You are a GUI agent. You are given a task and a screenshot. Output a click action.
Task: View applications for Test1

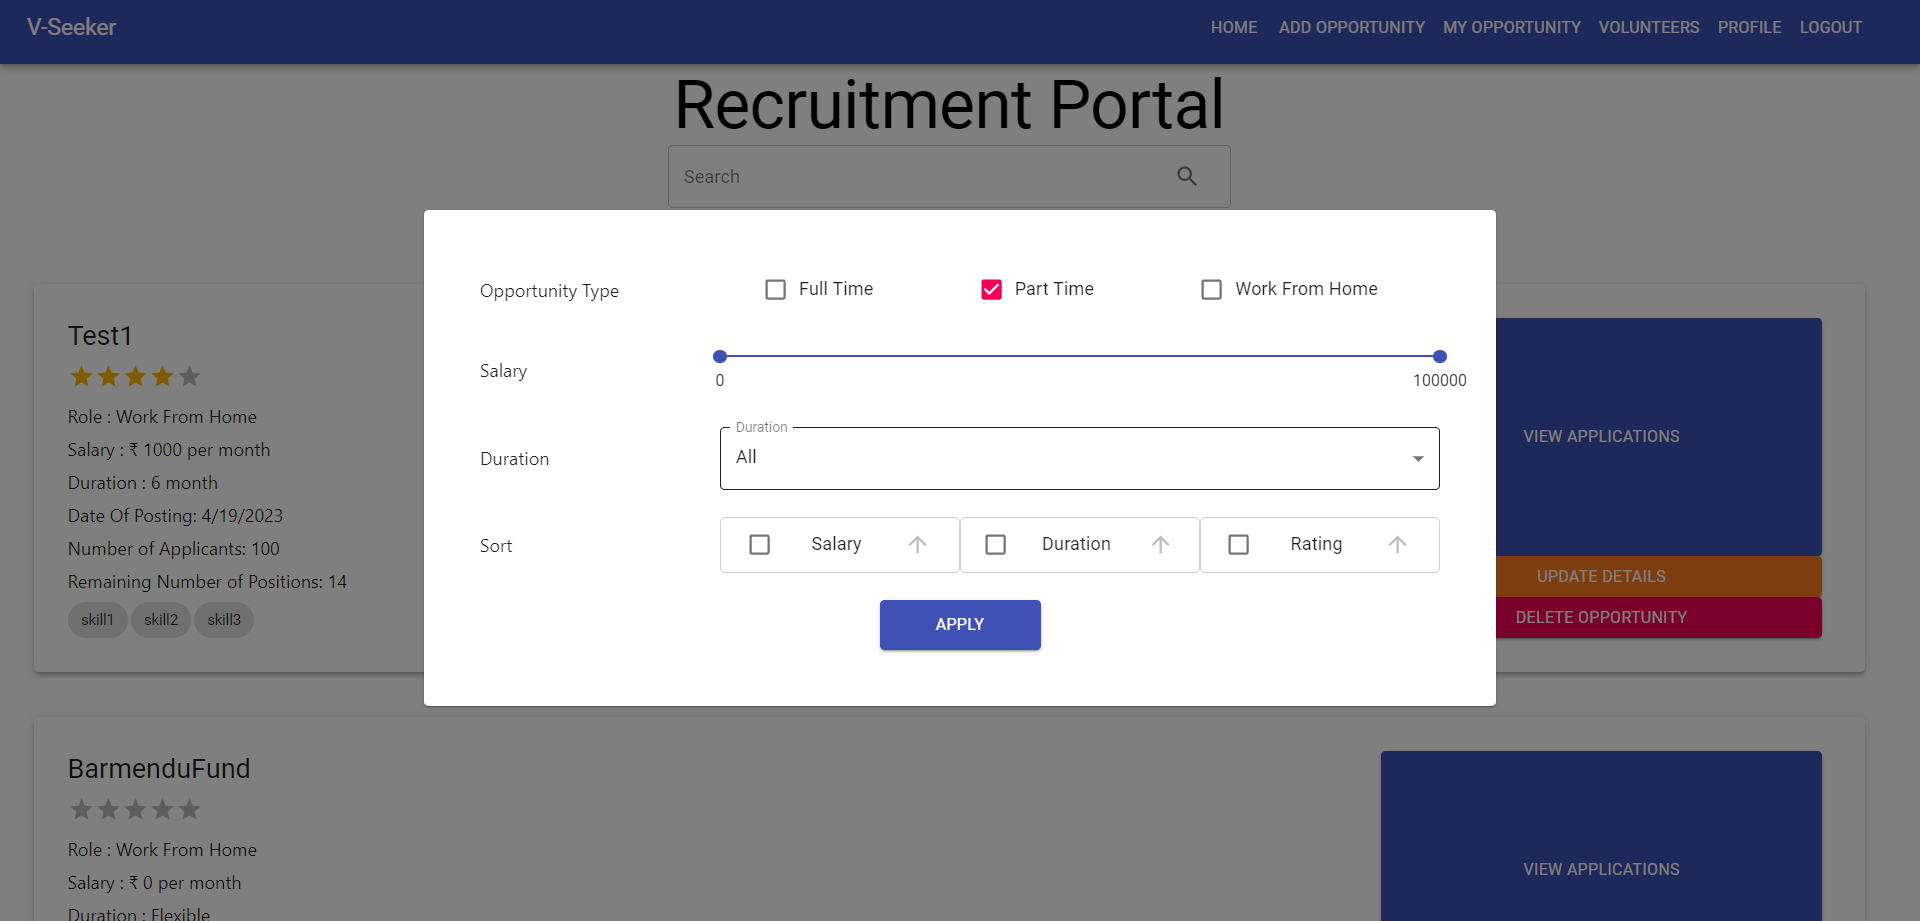[x=1601, y=437]
